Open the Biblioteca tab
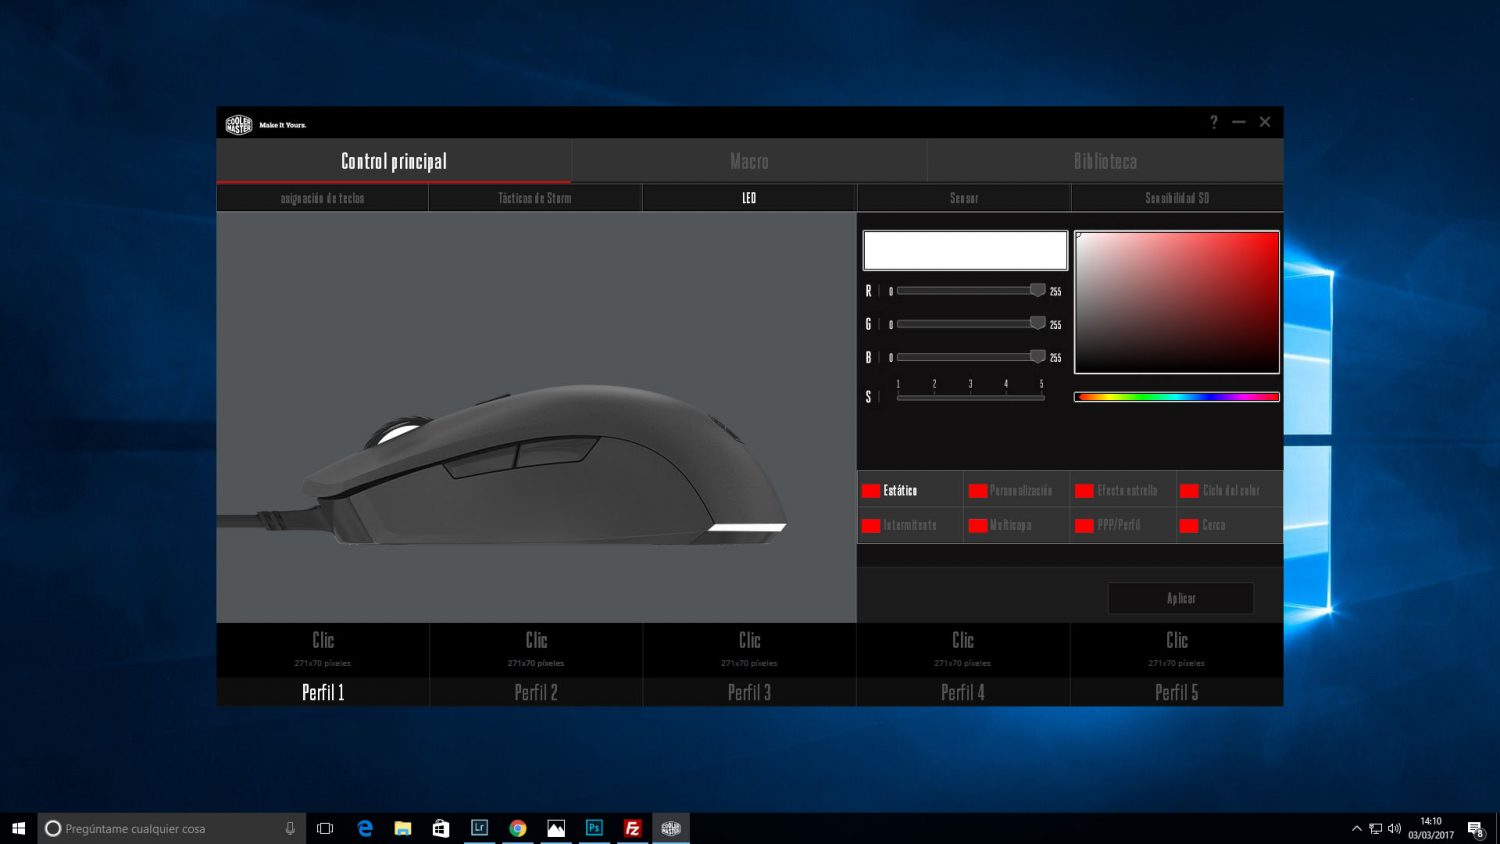The image size is (1500, 844). 1105,161
